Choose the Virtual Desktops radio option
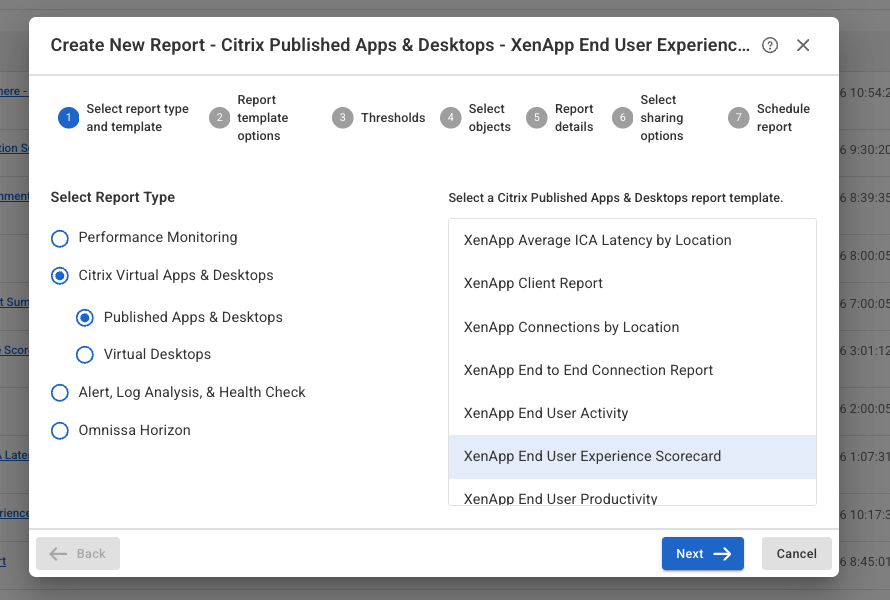The height and width of the screenshot is (600, 890). [85, 355]
